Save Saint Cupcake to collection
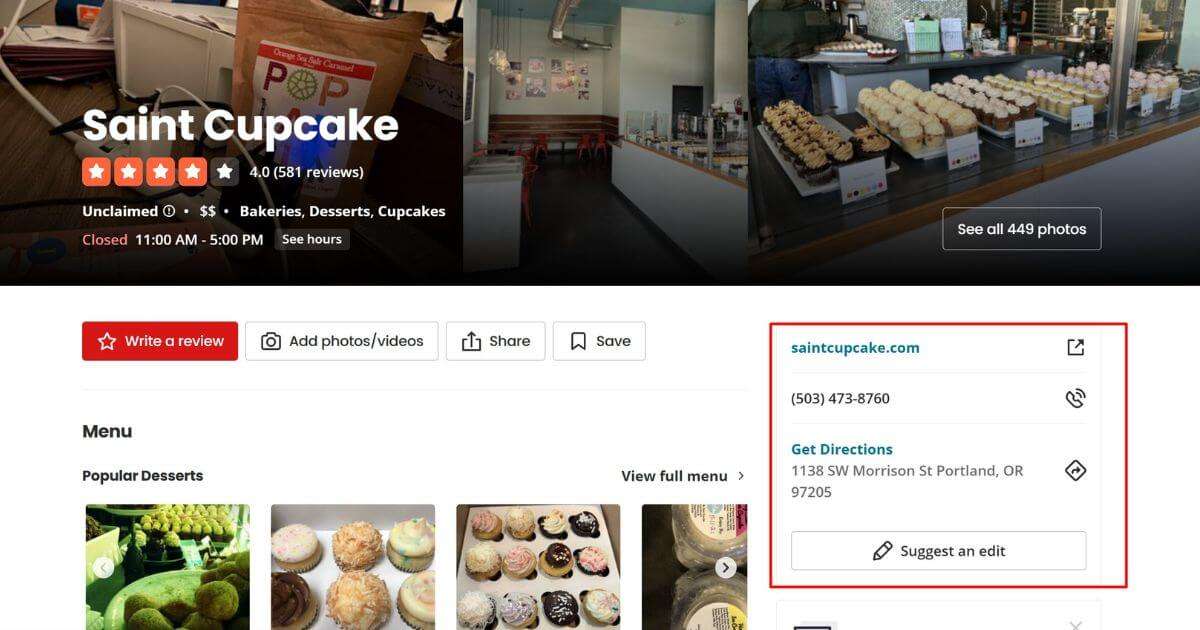The image size is (1200, 630). 599,341
